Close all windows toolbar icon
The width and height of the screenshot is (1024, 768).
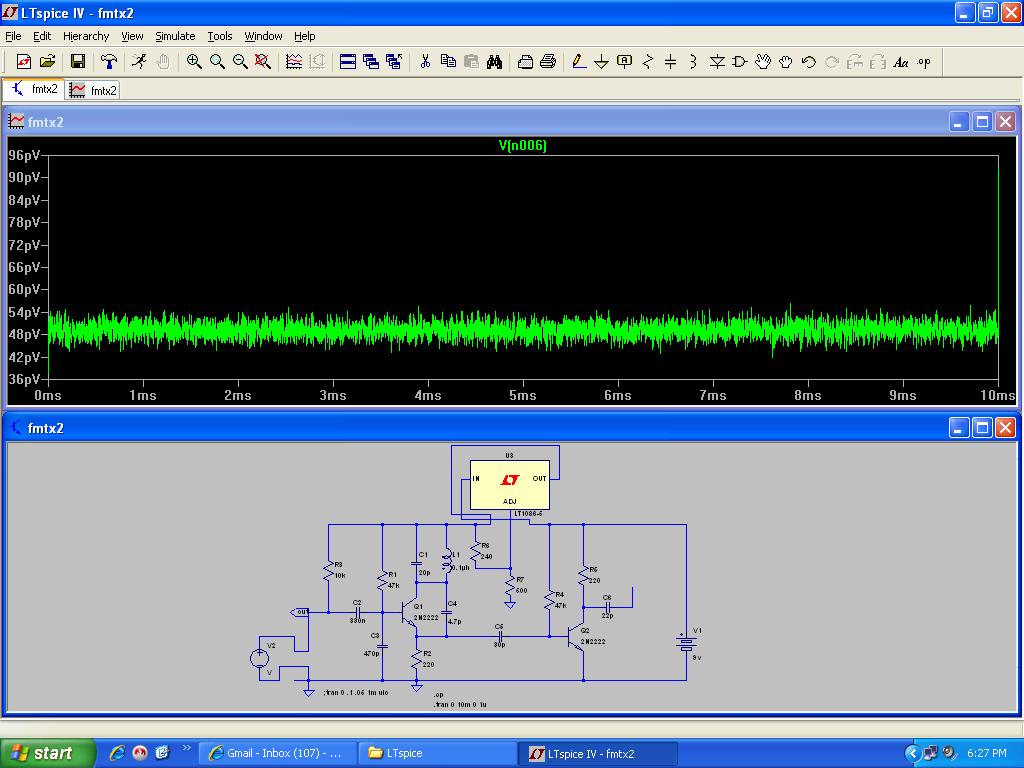(394, 61)
